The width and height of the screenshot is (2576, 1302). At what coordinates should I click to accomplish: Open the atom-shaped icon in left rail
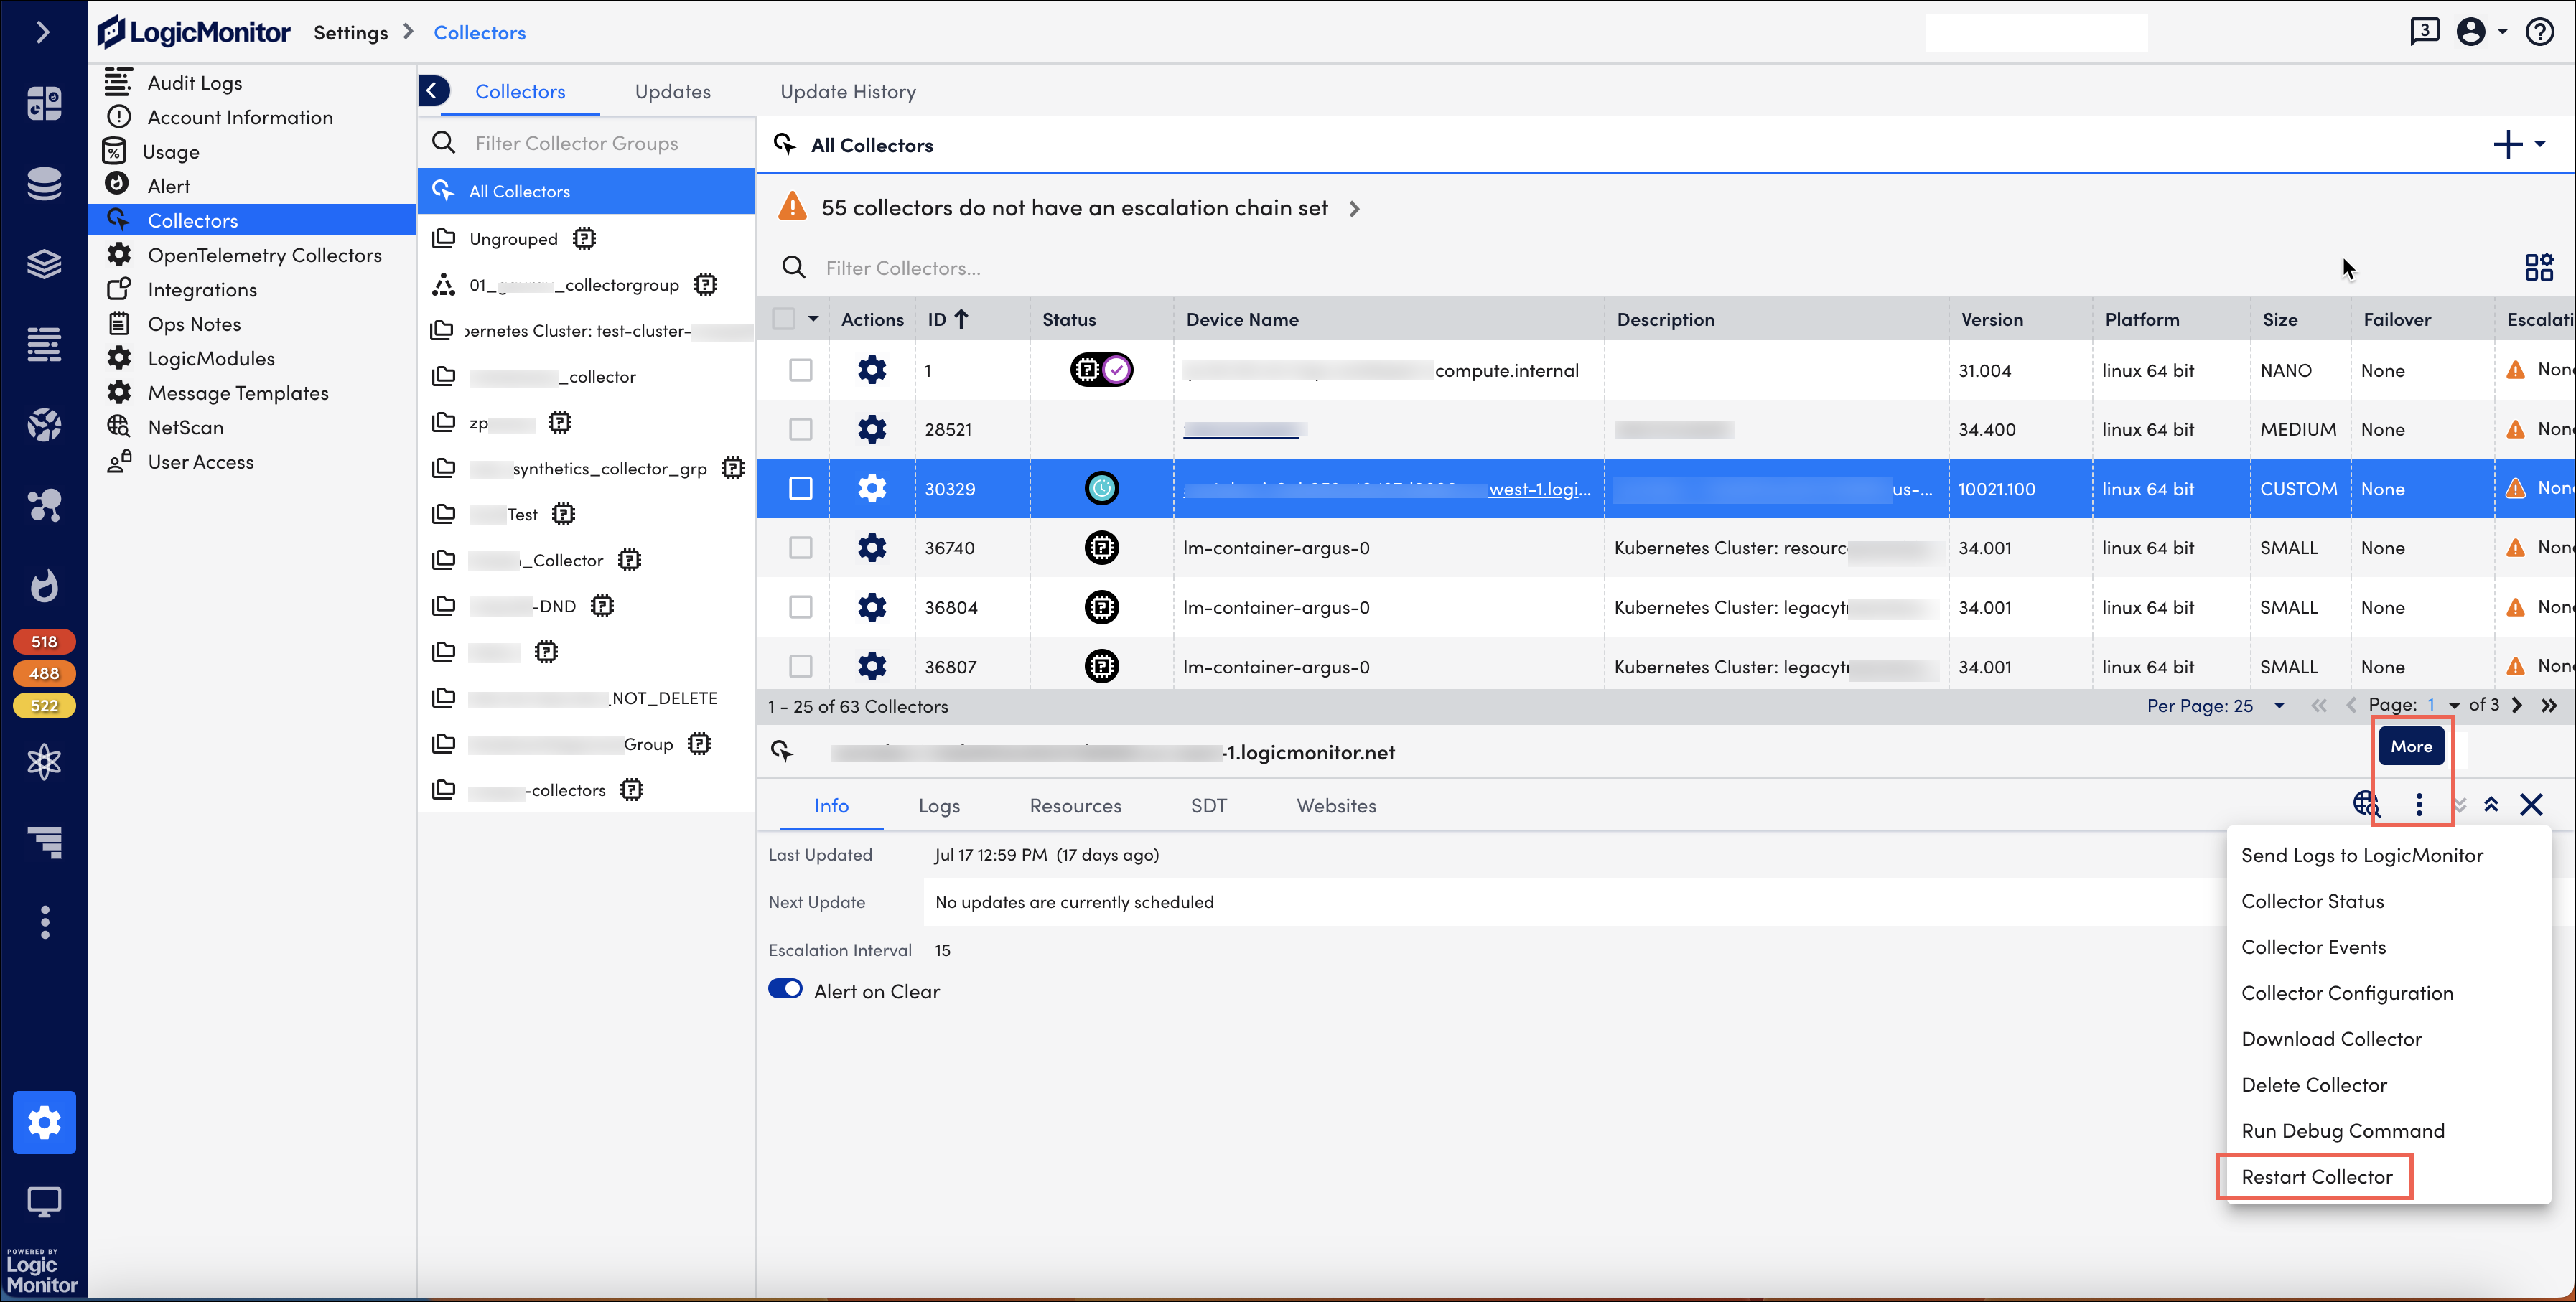click(44, 762)
